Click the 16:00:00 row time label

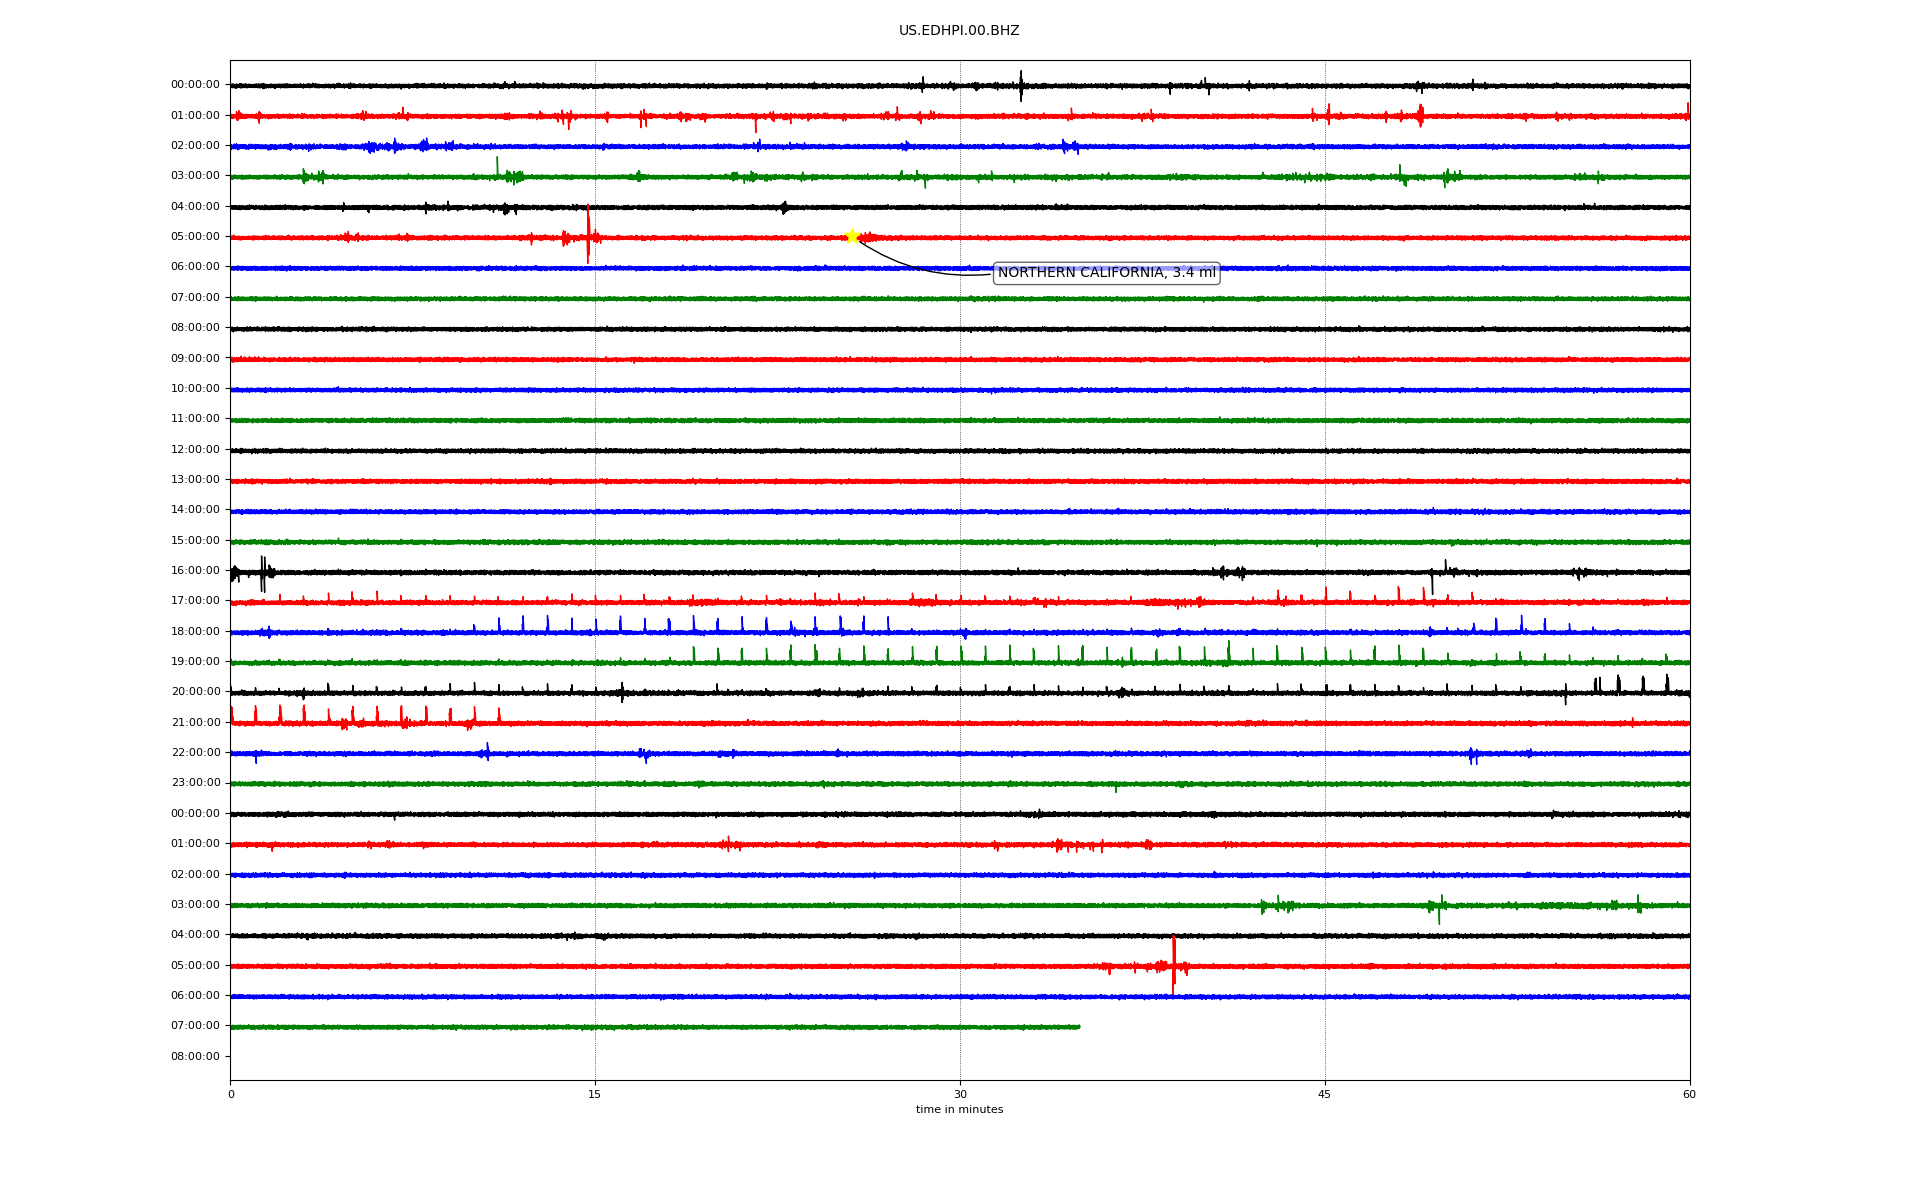point(195,571)
